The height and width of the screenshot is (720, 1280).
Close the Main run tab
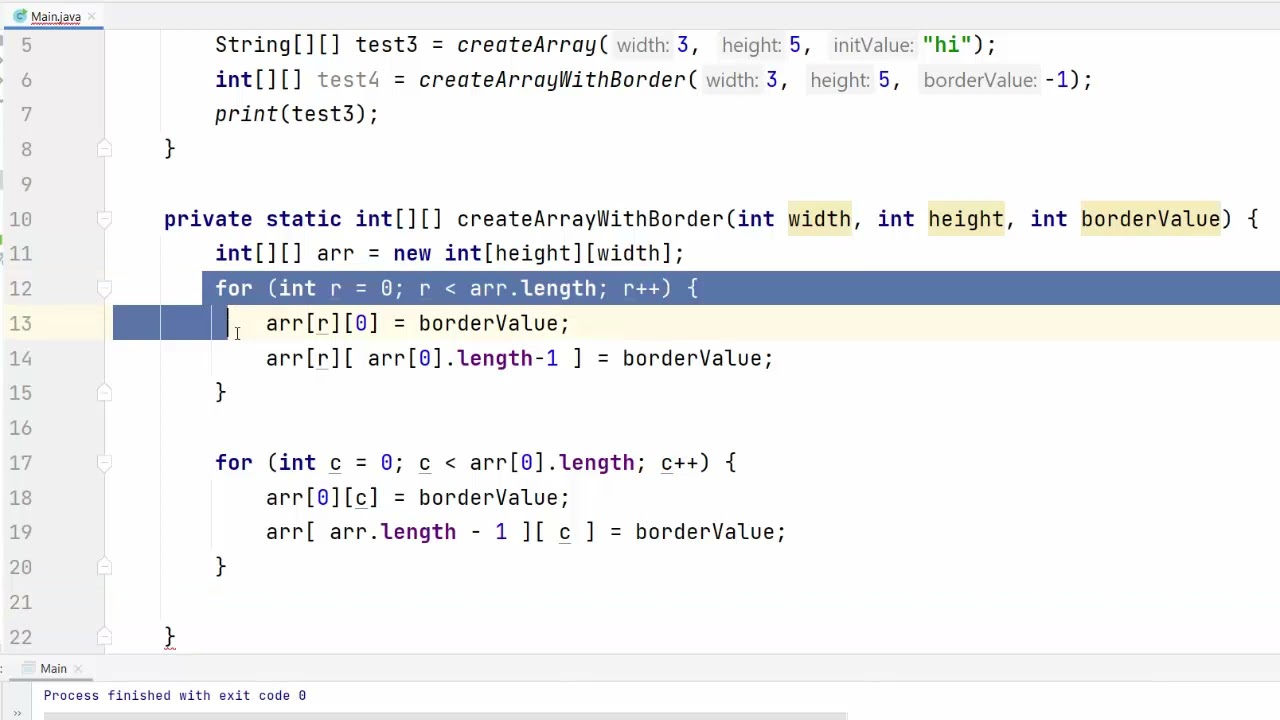point(78,669)
